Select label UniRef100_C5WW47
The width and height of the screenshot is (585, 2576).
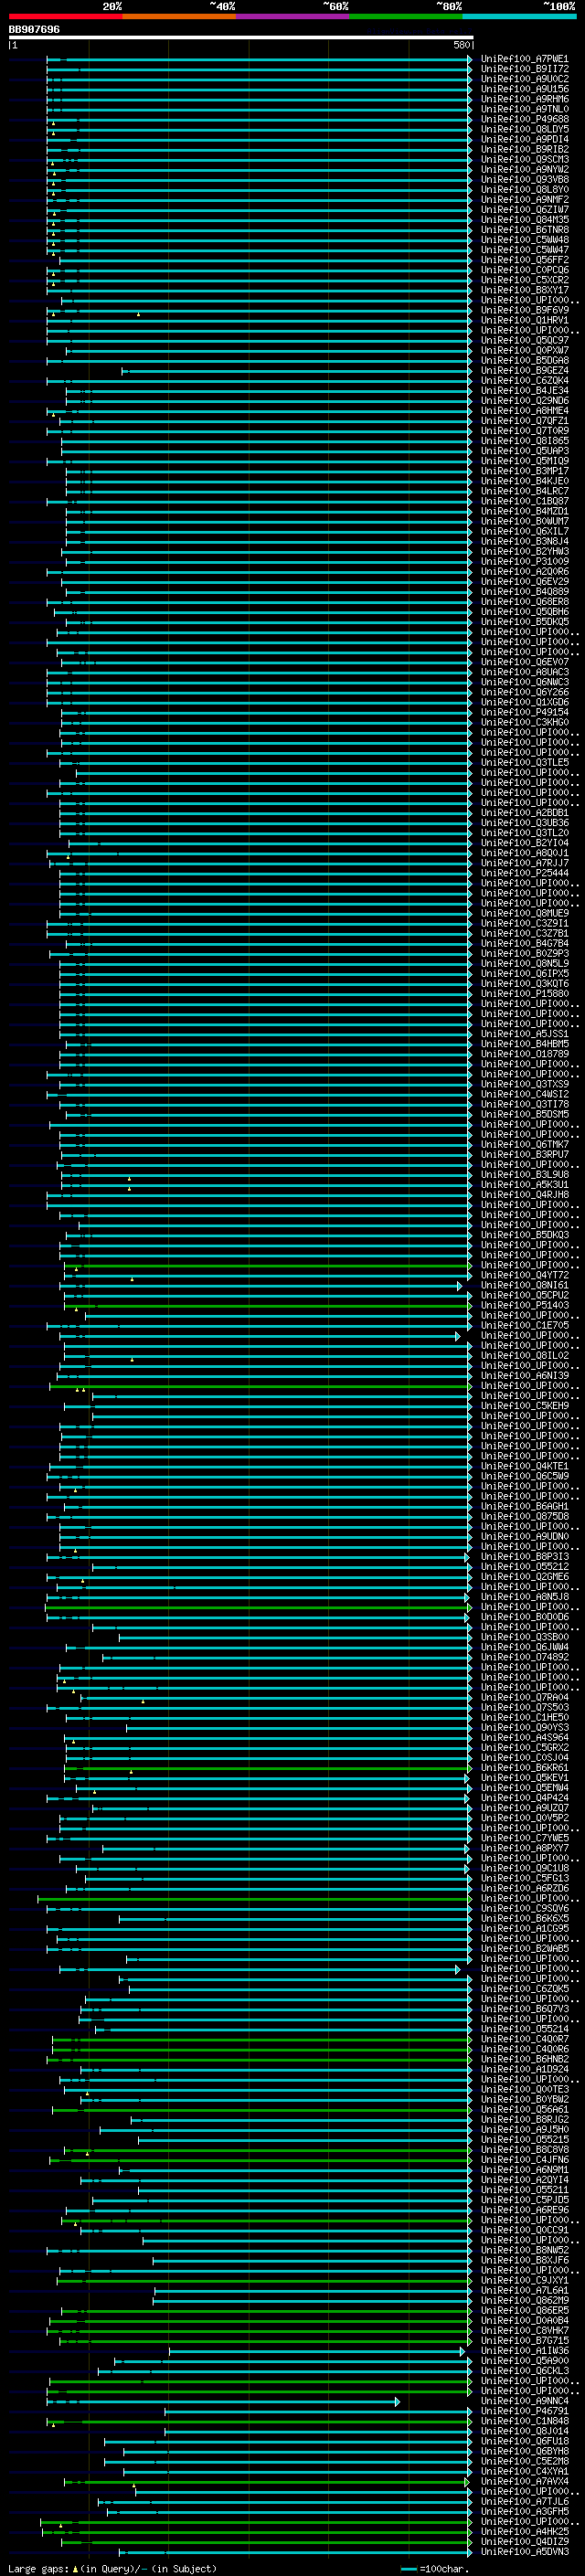524,250
